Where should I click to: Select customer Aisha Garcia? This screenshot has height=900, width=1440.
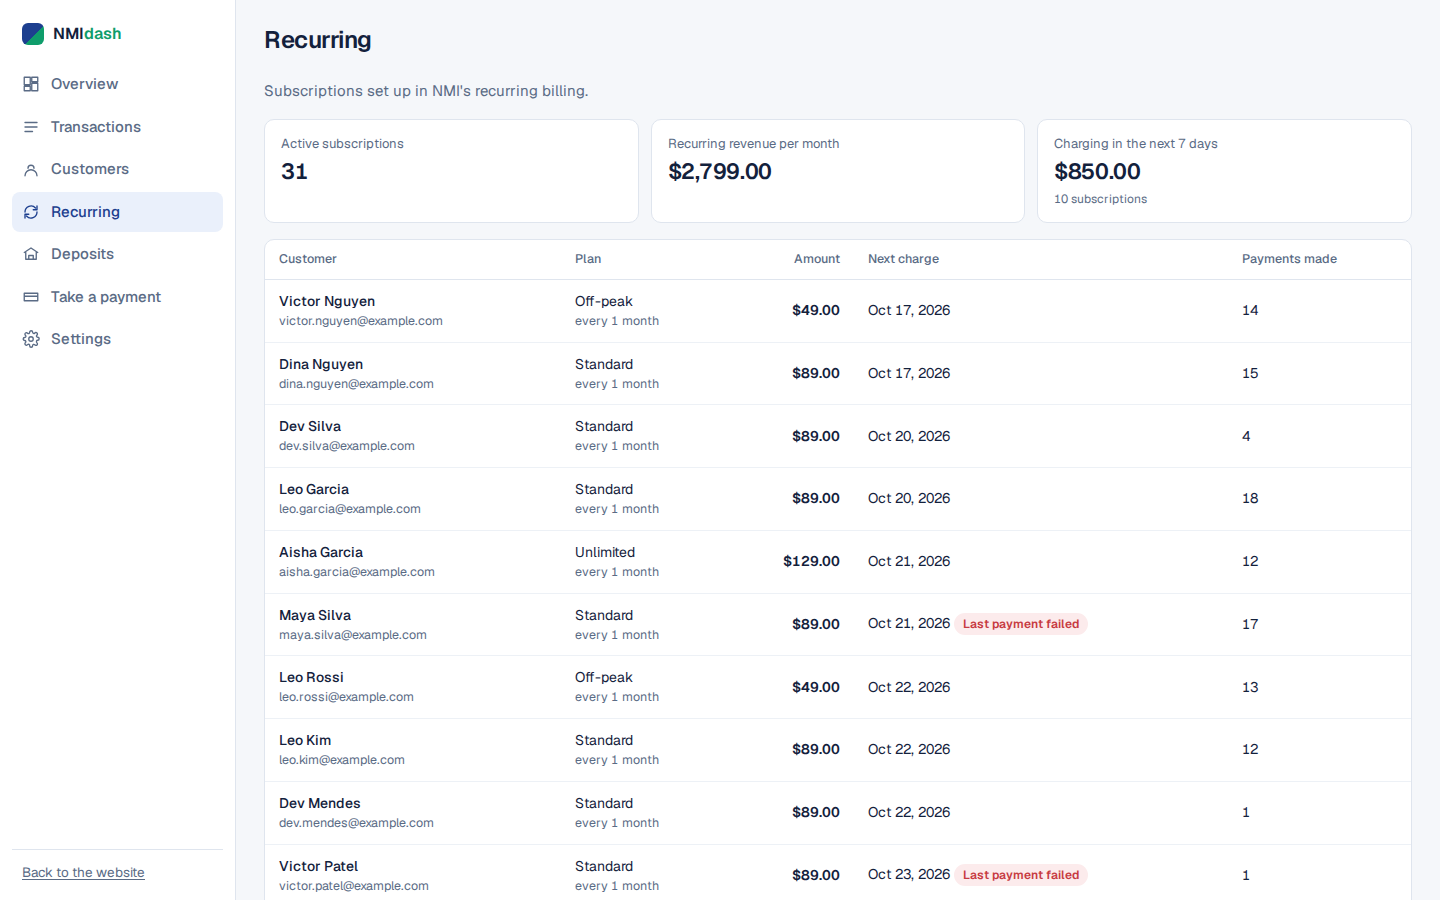[321, 552]
